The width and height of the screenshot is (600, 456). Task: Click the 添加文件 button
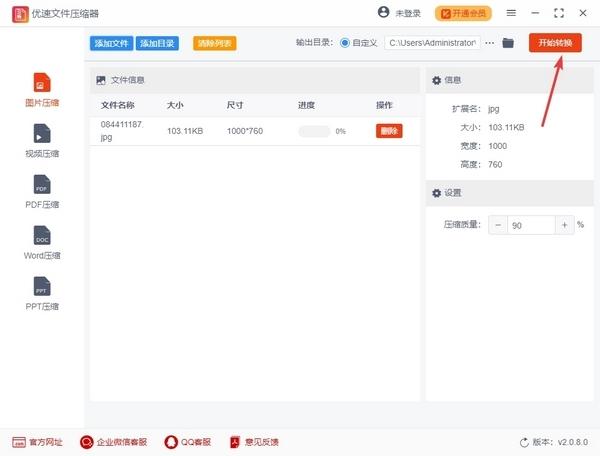[111, 43]
